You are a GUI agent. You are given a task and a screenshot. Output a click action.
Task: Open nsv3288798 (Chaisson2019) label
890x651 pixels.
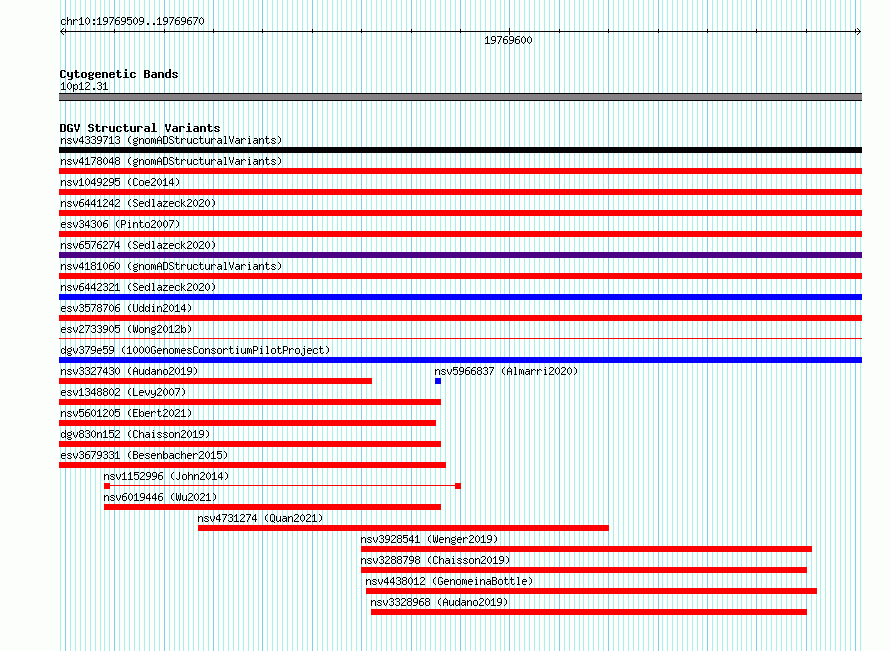point(435,560)
